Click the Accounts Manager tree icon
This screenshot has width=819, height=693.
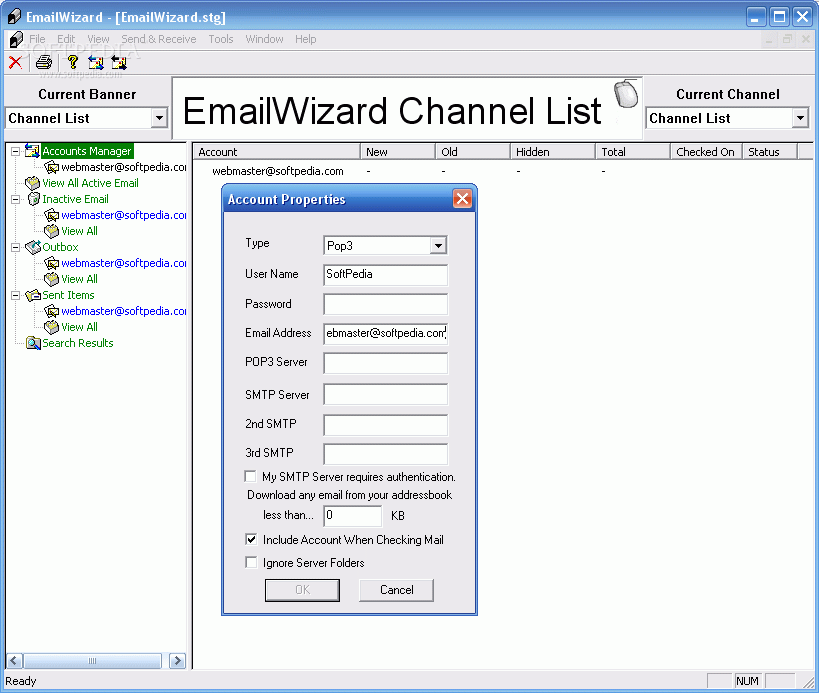tap(32, 151)
